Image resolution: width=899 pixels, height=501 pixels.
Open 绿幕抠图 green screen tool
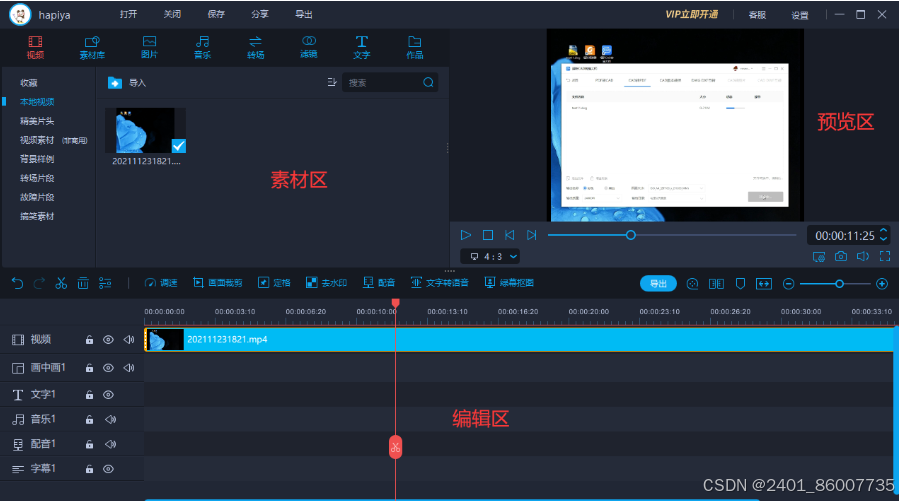[x=509, y=283]
